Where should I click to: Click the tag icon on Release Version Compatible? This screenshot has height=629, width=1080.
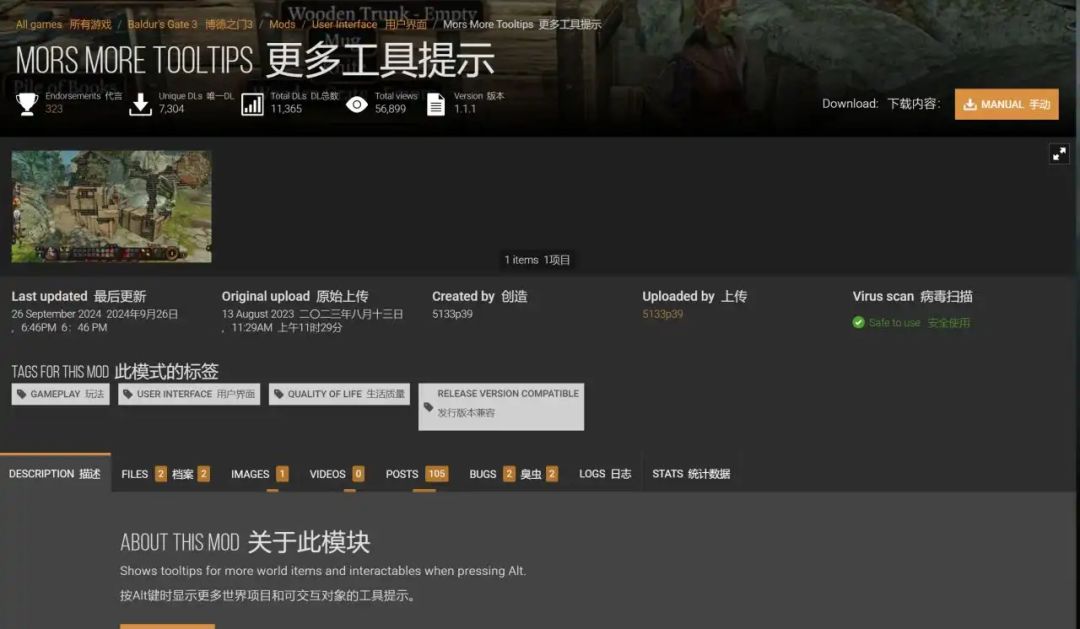(x=428, y=407)
